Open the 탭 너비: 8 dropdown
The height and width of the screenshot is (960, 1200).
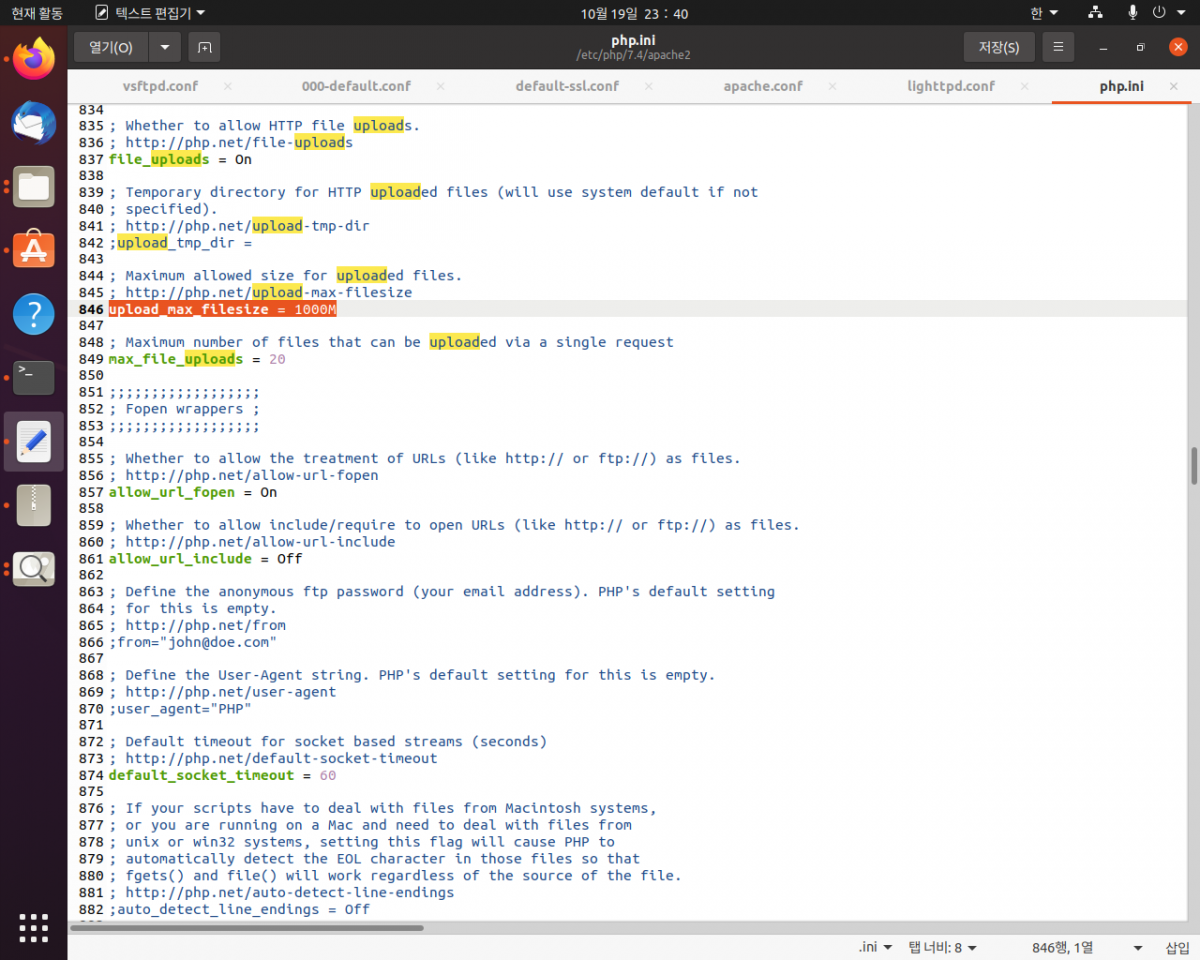[x=942, y=947]
